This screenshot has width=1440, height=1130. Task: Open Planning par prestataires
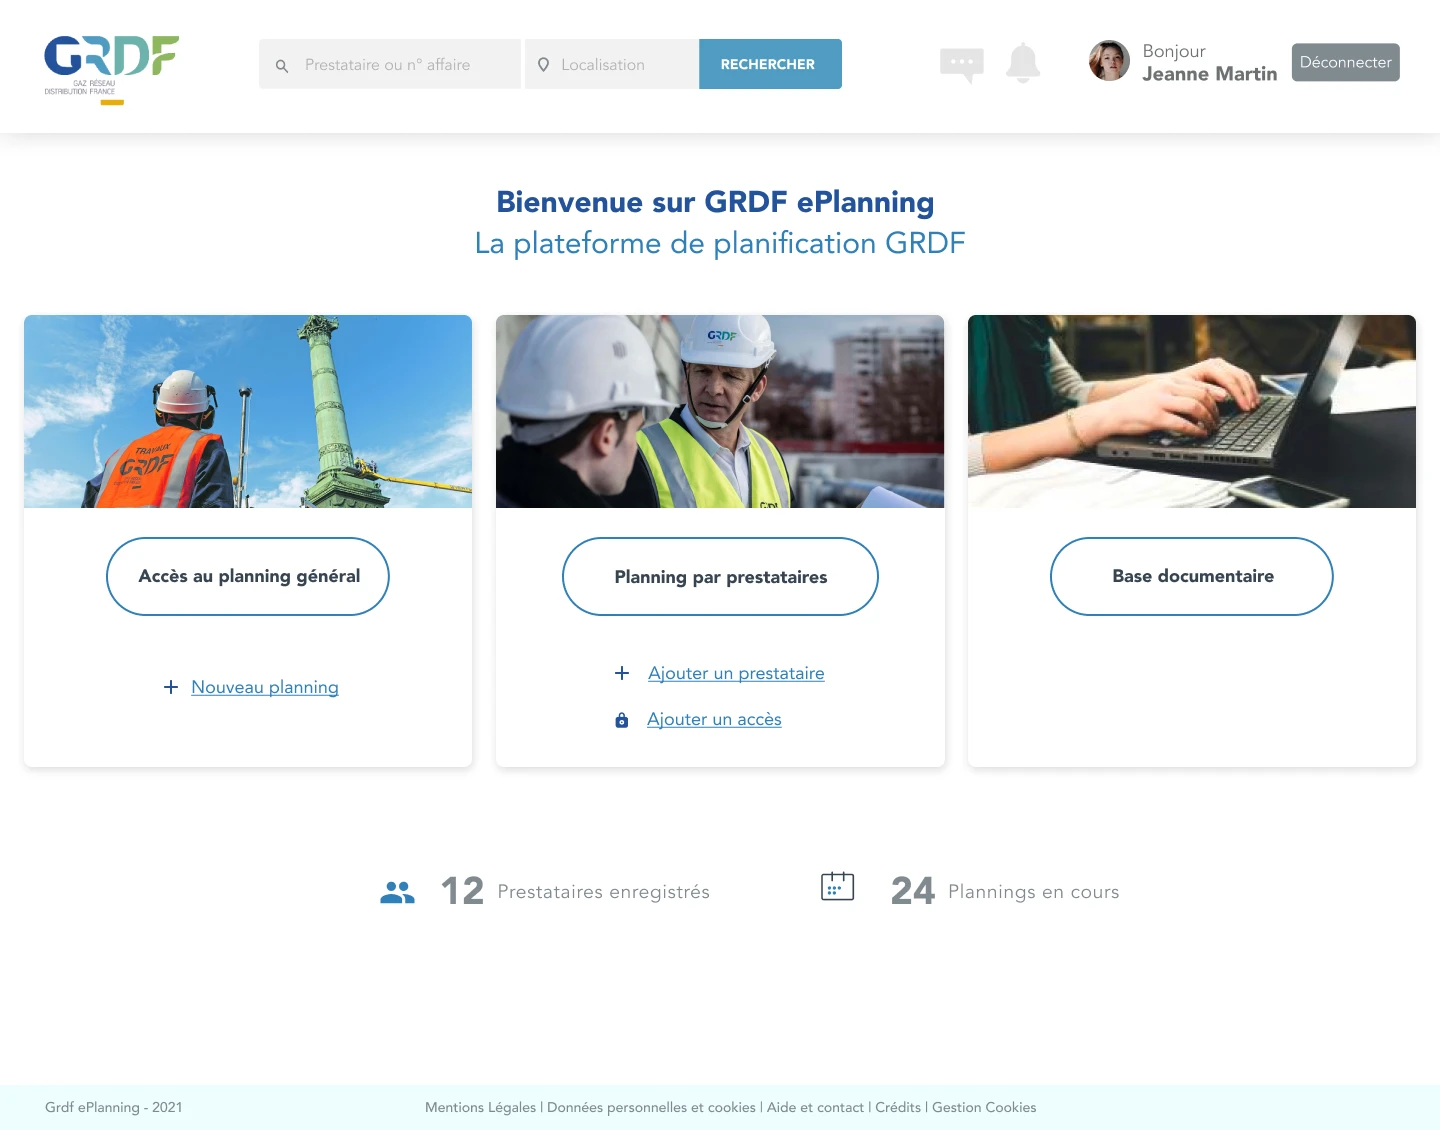720,576
